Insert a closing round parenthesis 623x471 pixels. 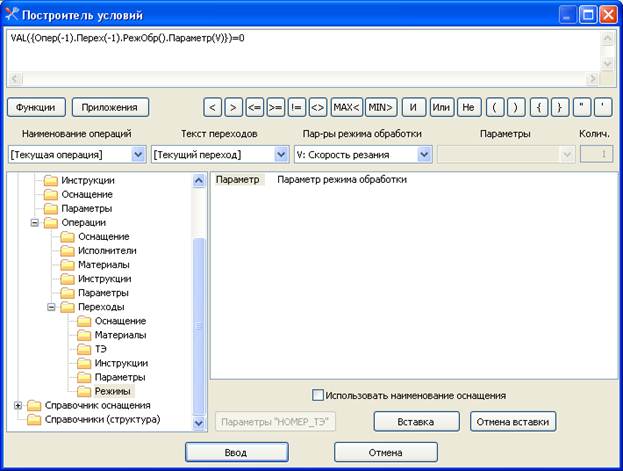[x=516, y=107]
